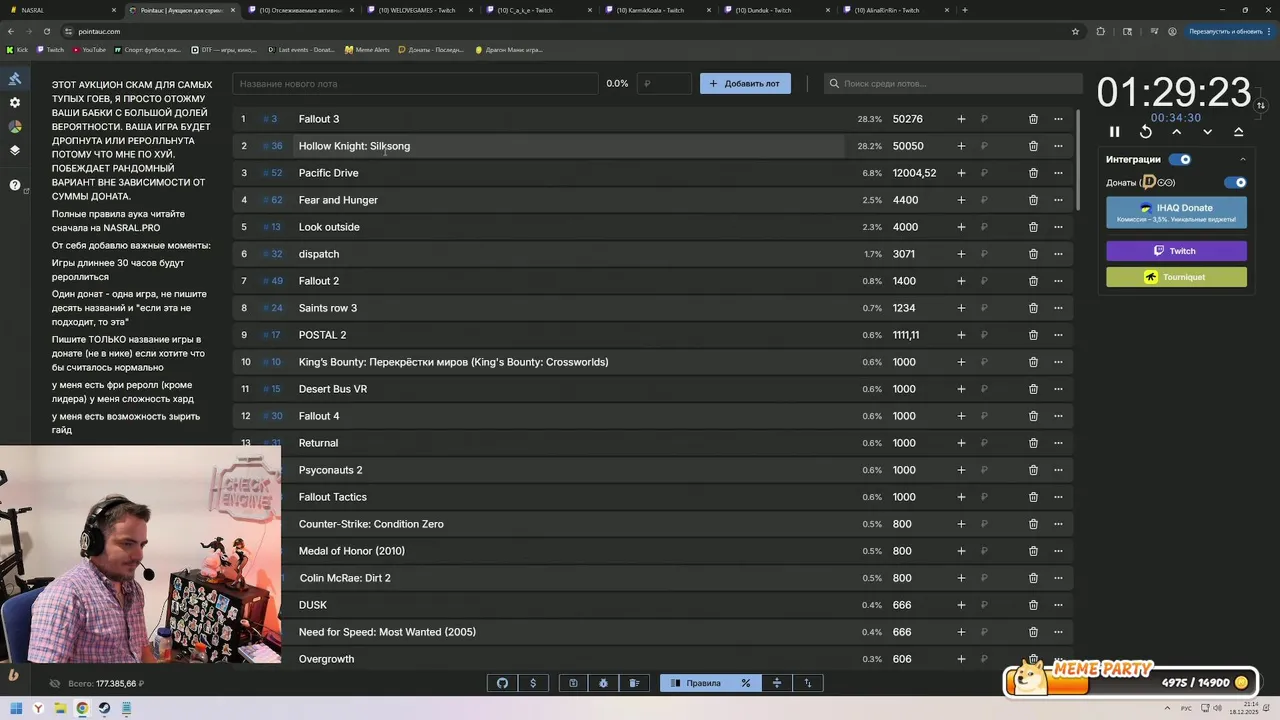The image size is (1280, 720).
Task: Delete the DUSK lot
Action: (1033, 605)
